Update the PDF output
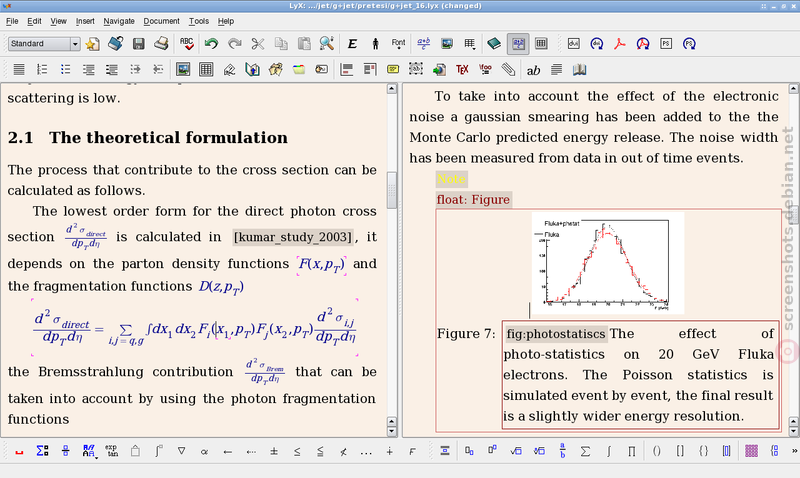Image resolution: width=800 pixels, height=478 pixels. (x=643, y=44)
